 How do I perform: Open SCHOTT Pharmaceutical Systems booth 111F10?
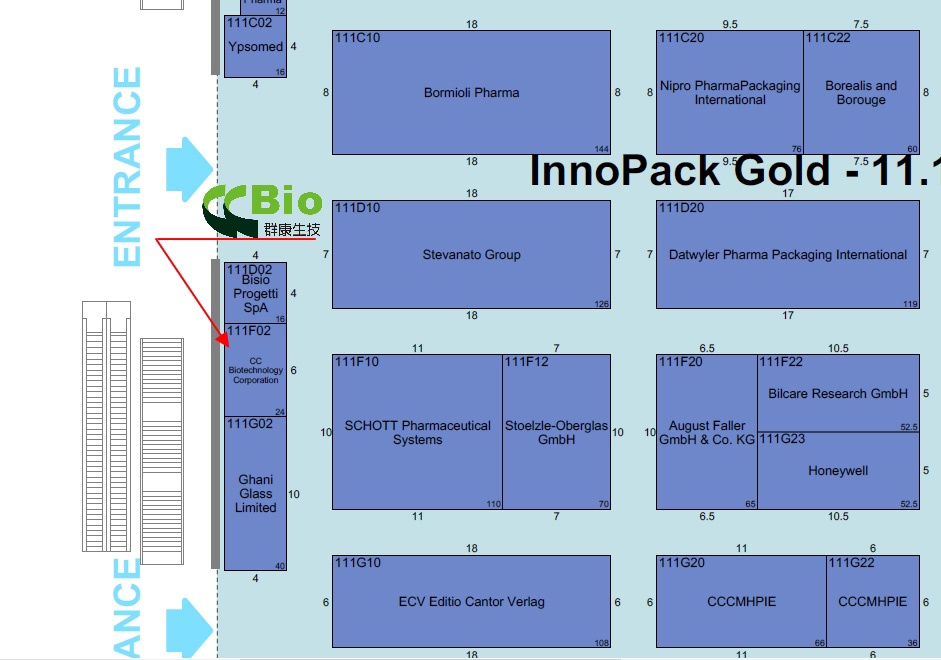tap(417, 432)
